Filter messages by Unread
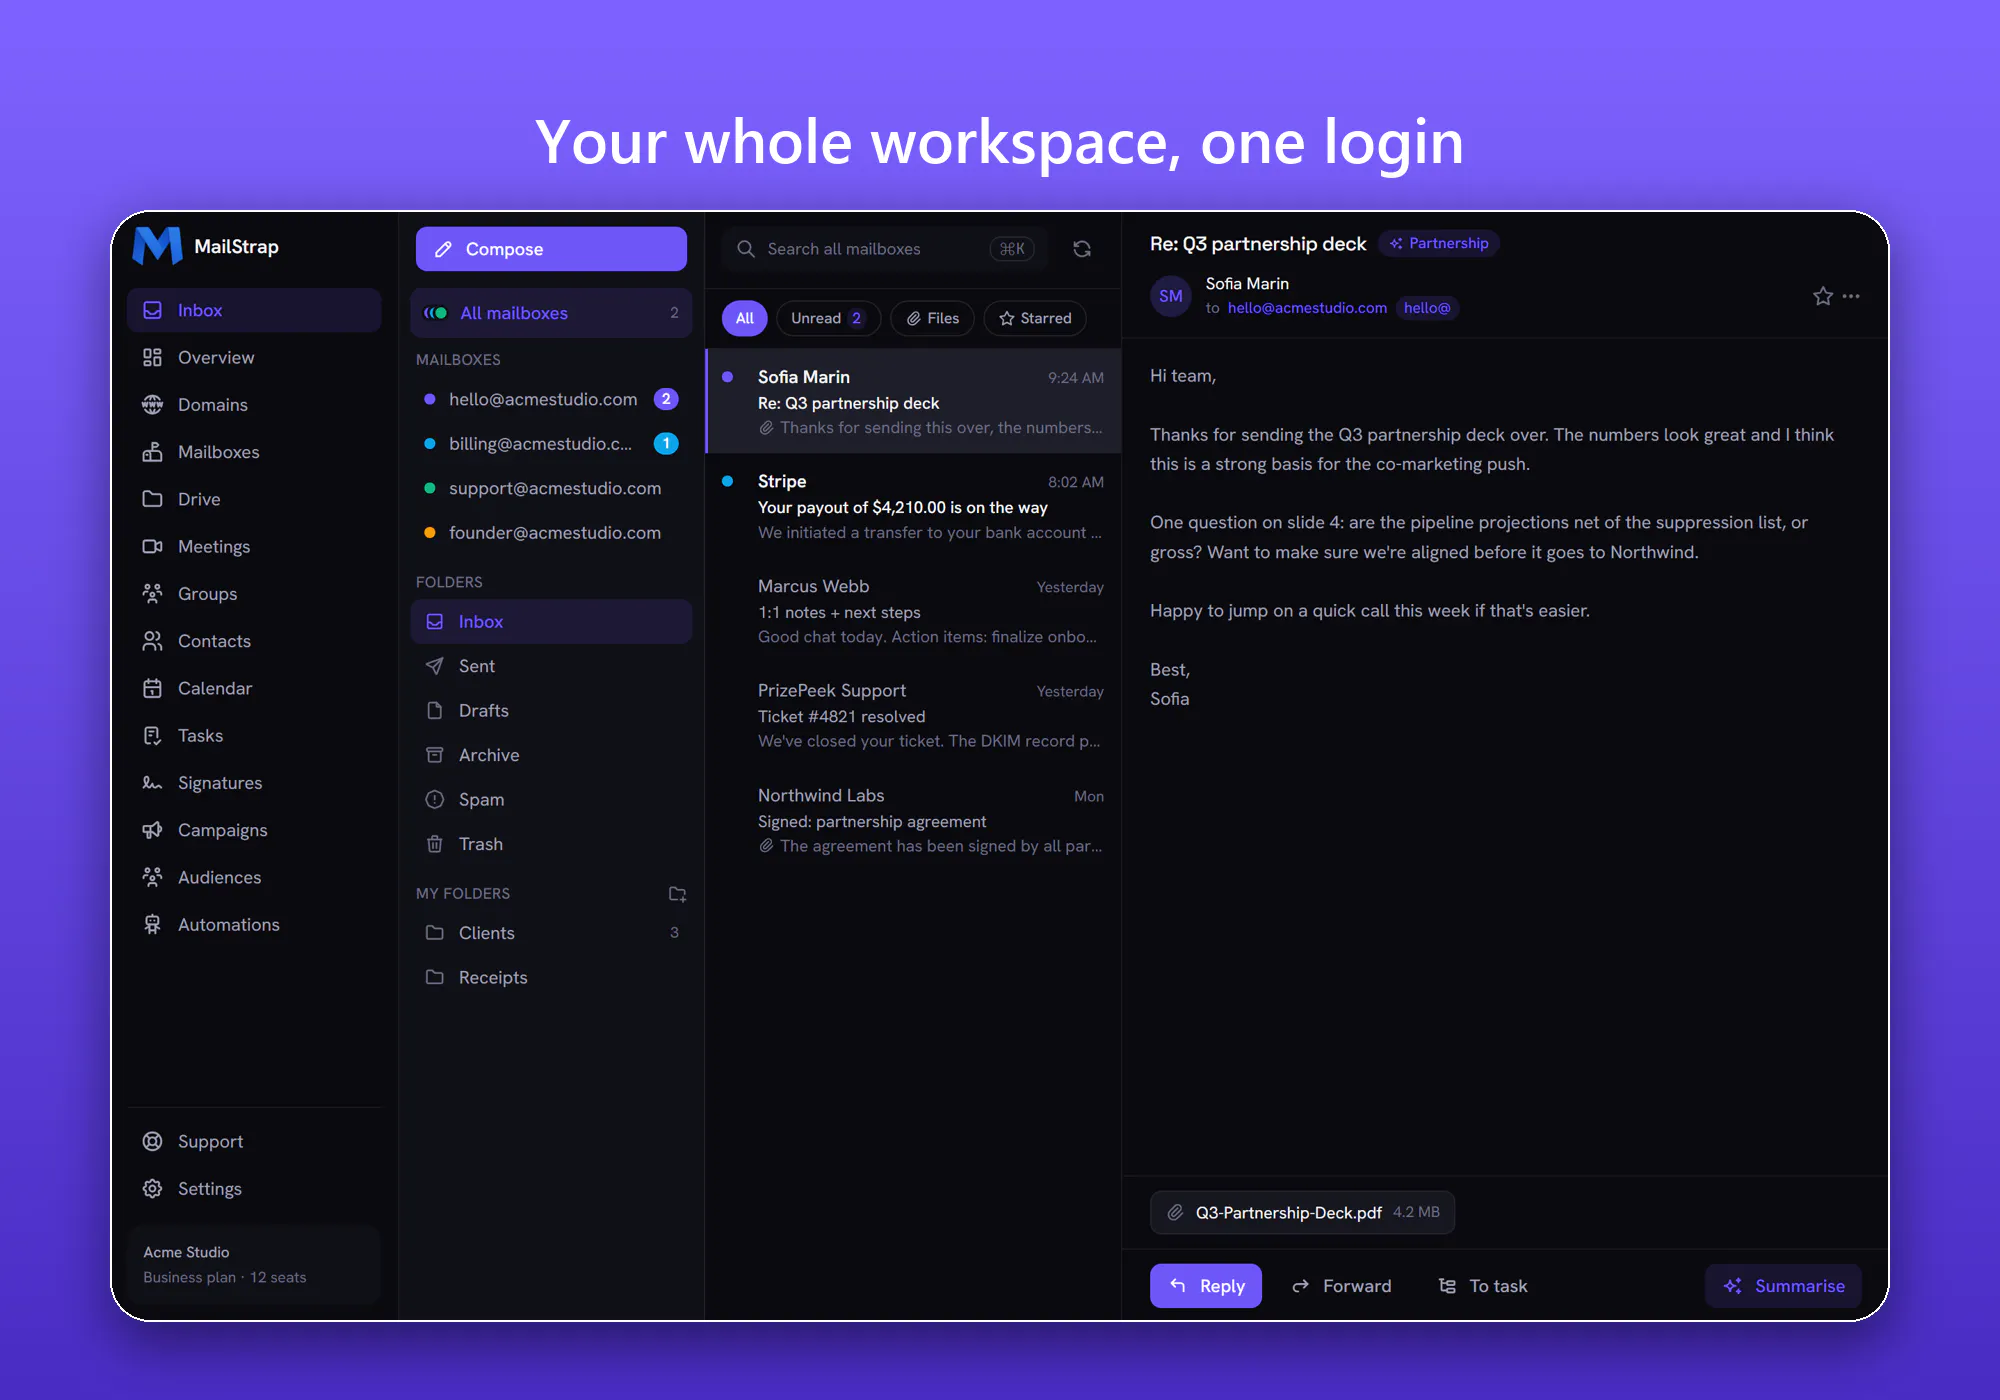This screenshot has width=2000, height=1400. point(828,318)
